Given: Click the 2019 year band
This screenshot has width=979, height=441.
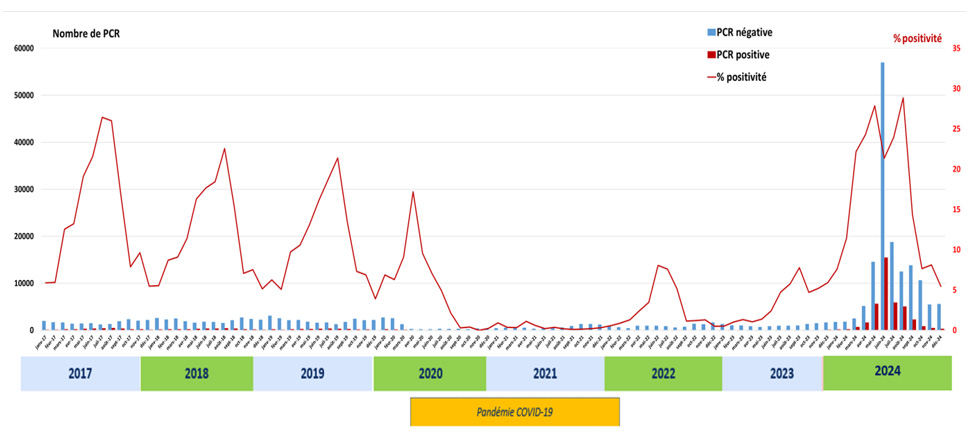Looking at the screenshot, I should pyautogui.click(x=312, y=374).
